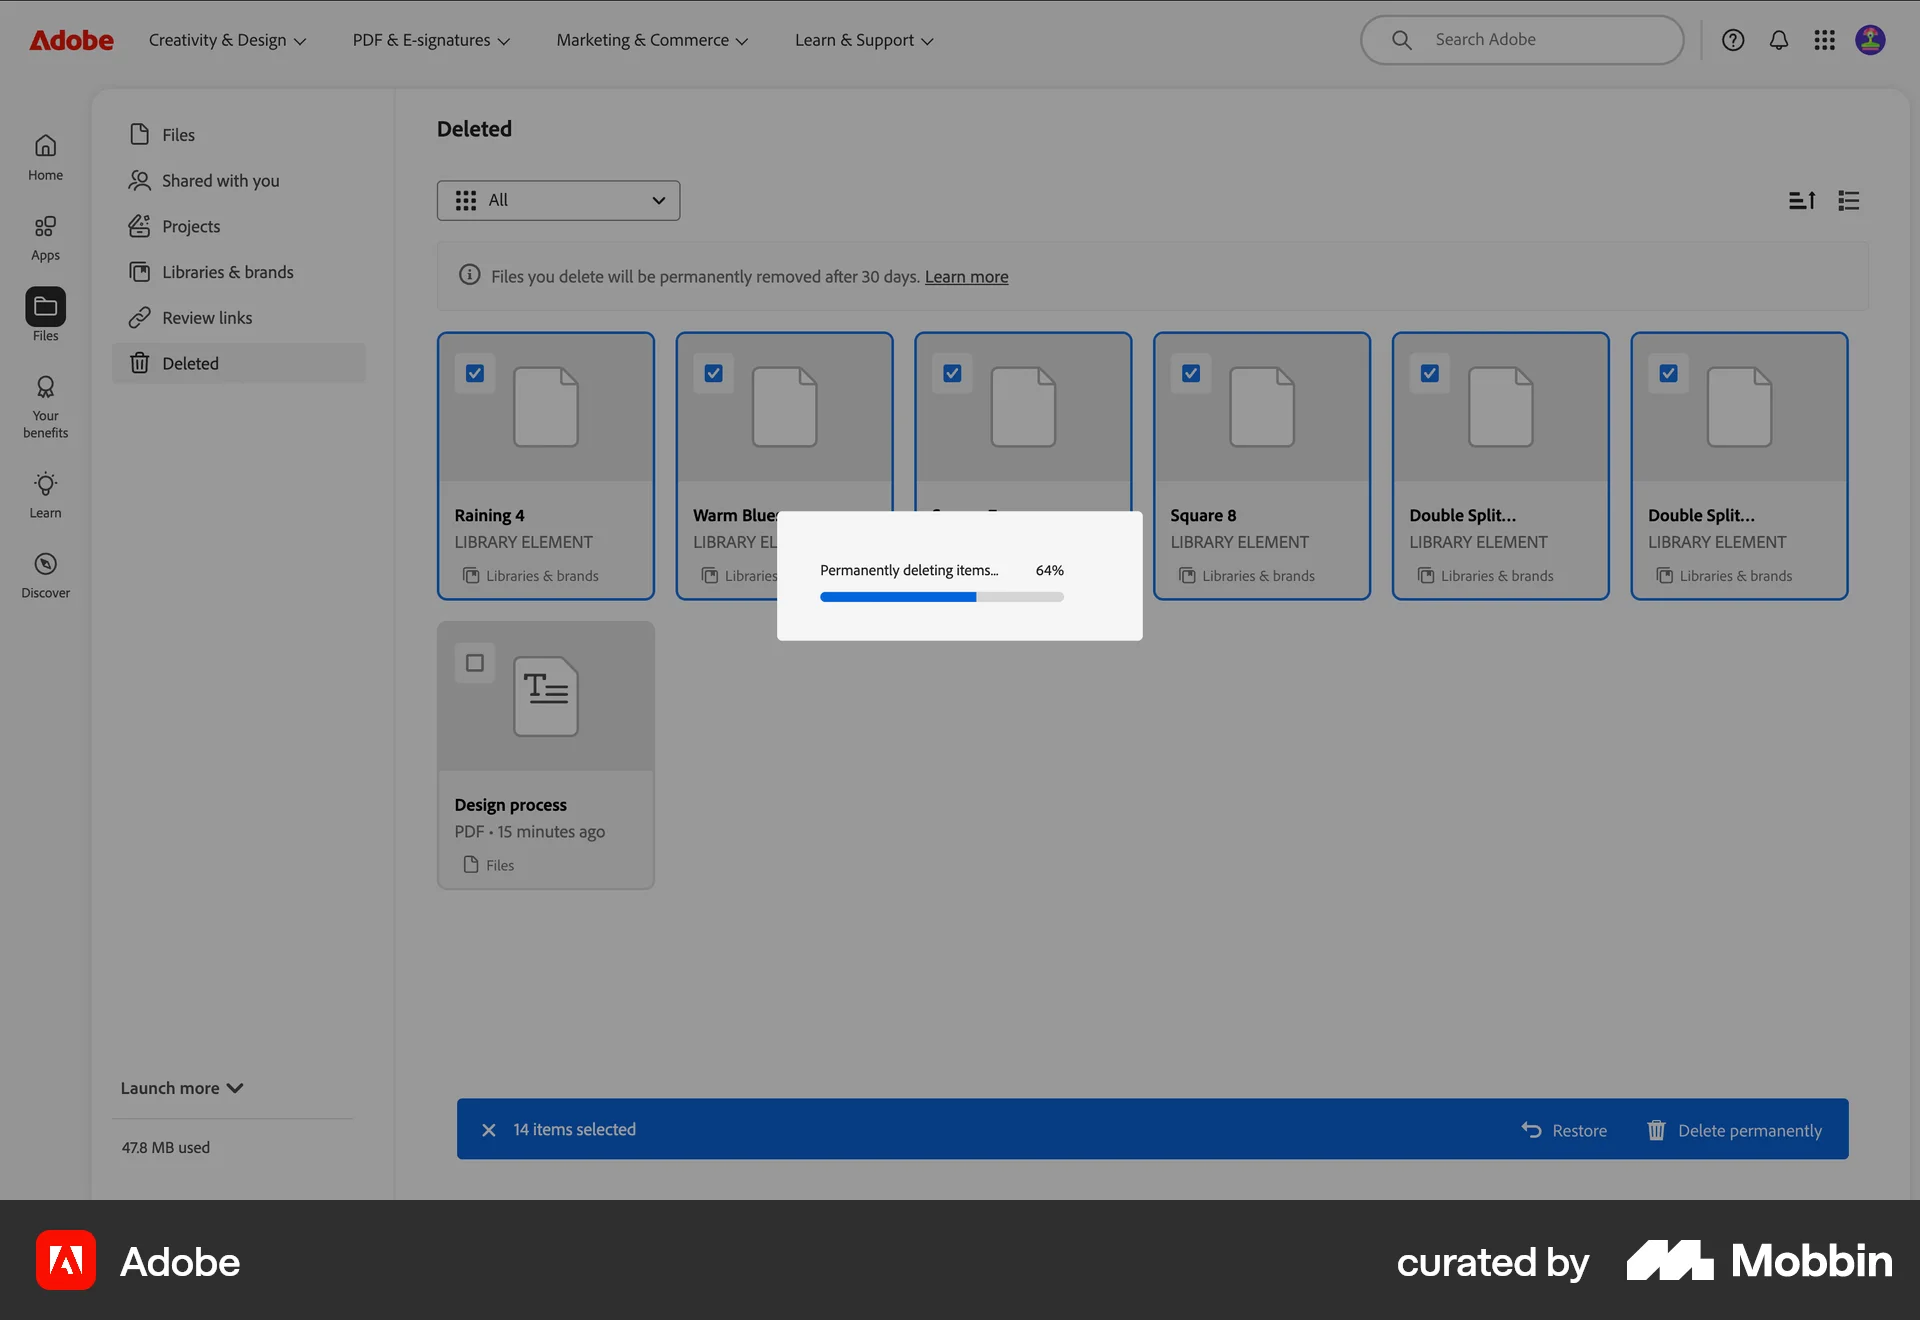1920x1320 pixels.
Task: Open the Creativity & Design menu
Action: click(x=227, y=40)
